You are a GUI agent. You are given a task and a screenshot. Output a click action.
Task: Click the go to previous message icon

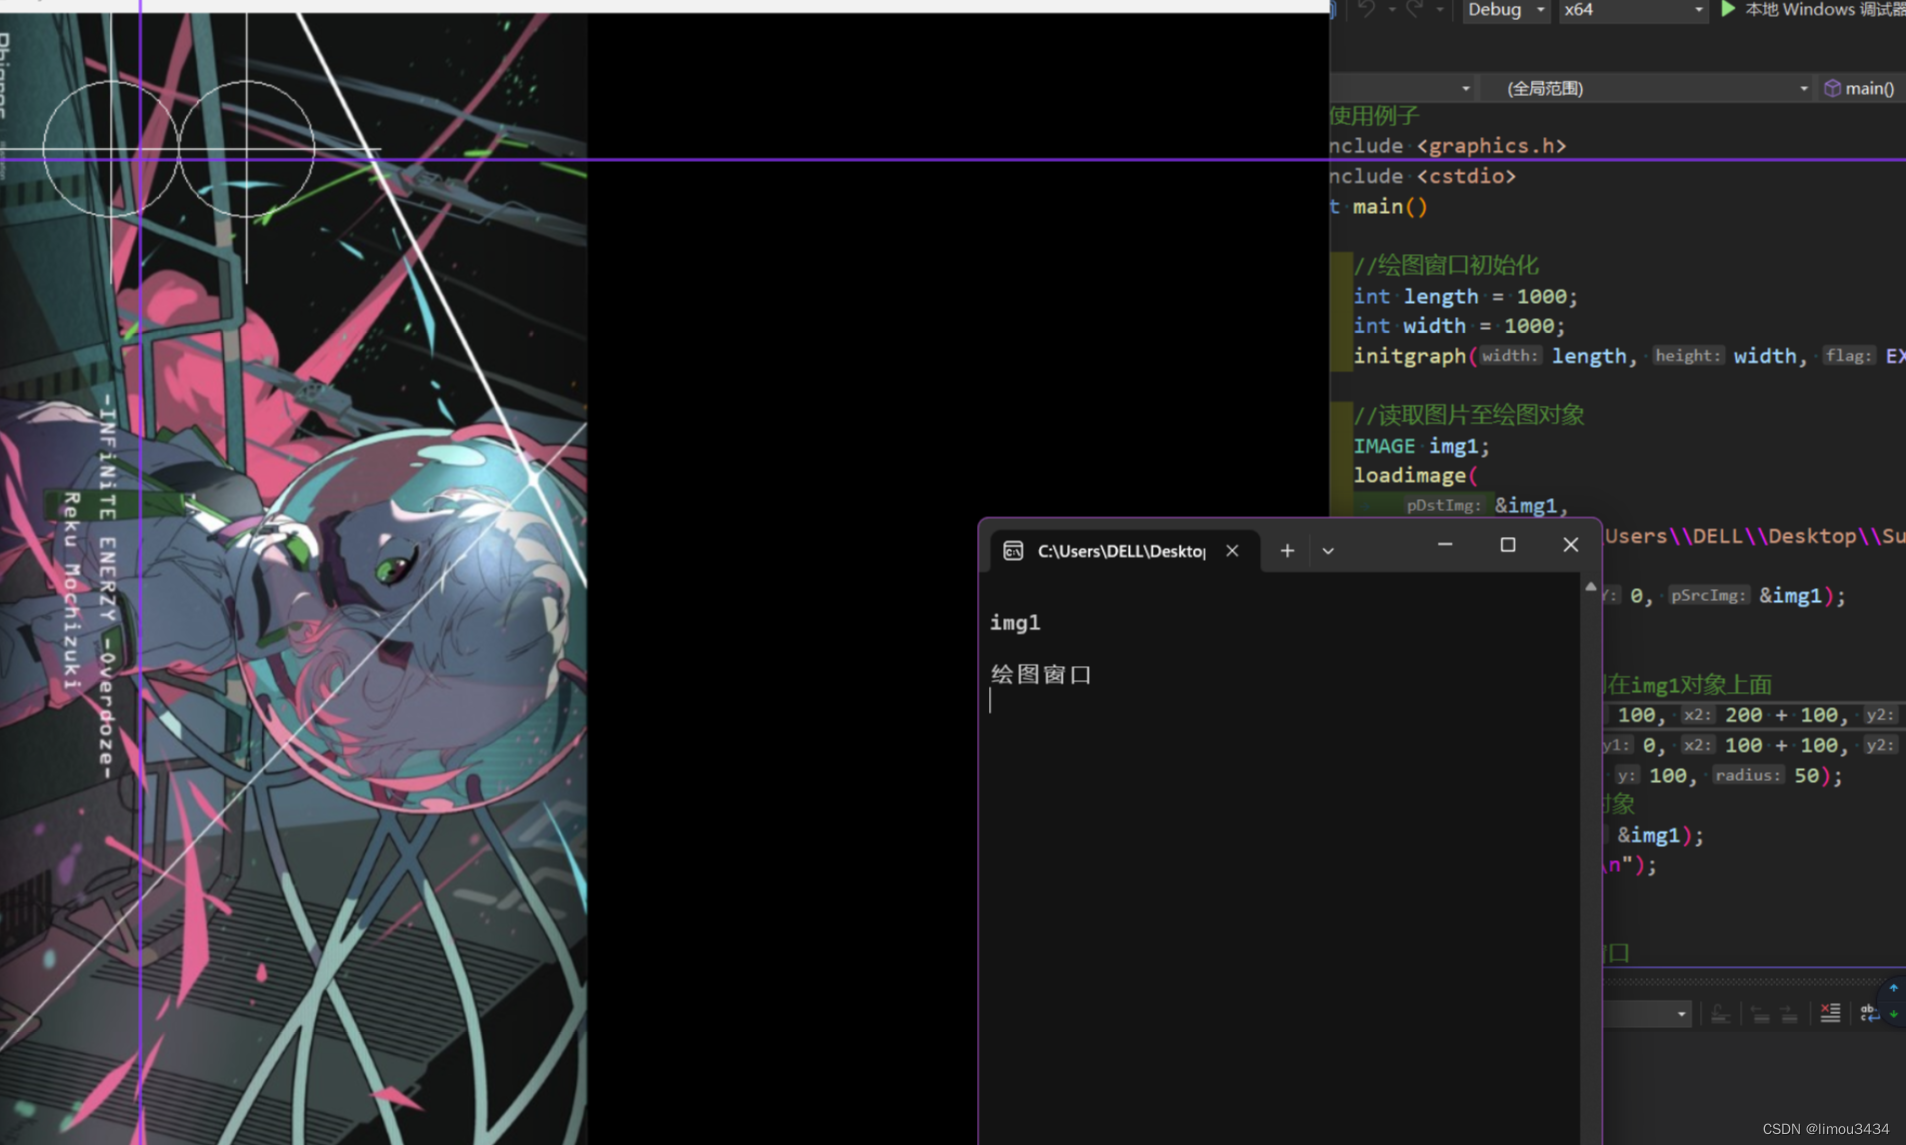click(x=1760, y=1015)
